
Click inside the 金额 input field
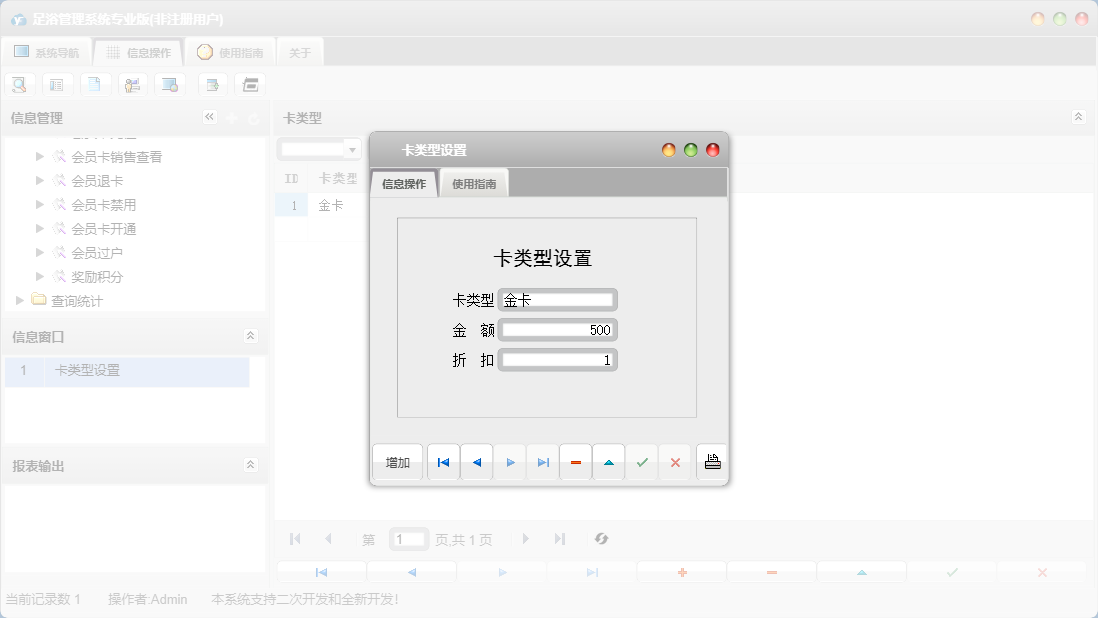[558, 329]
